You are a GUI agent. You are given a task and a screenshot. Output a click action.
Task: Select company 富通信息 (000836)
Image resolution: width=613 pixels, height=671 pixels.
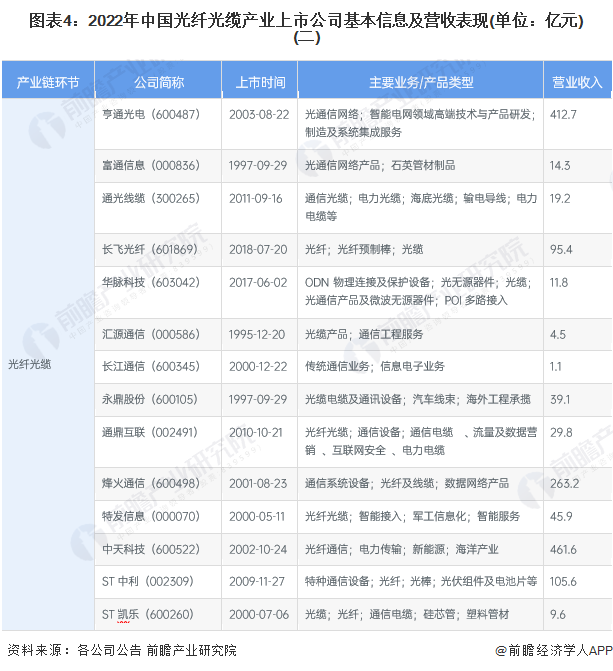(x=151, y=165)
